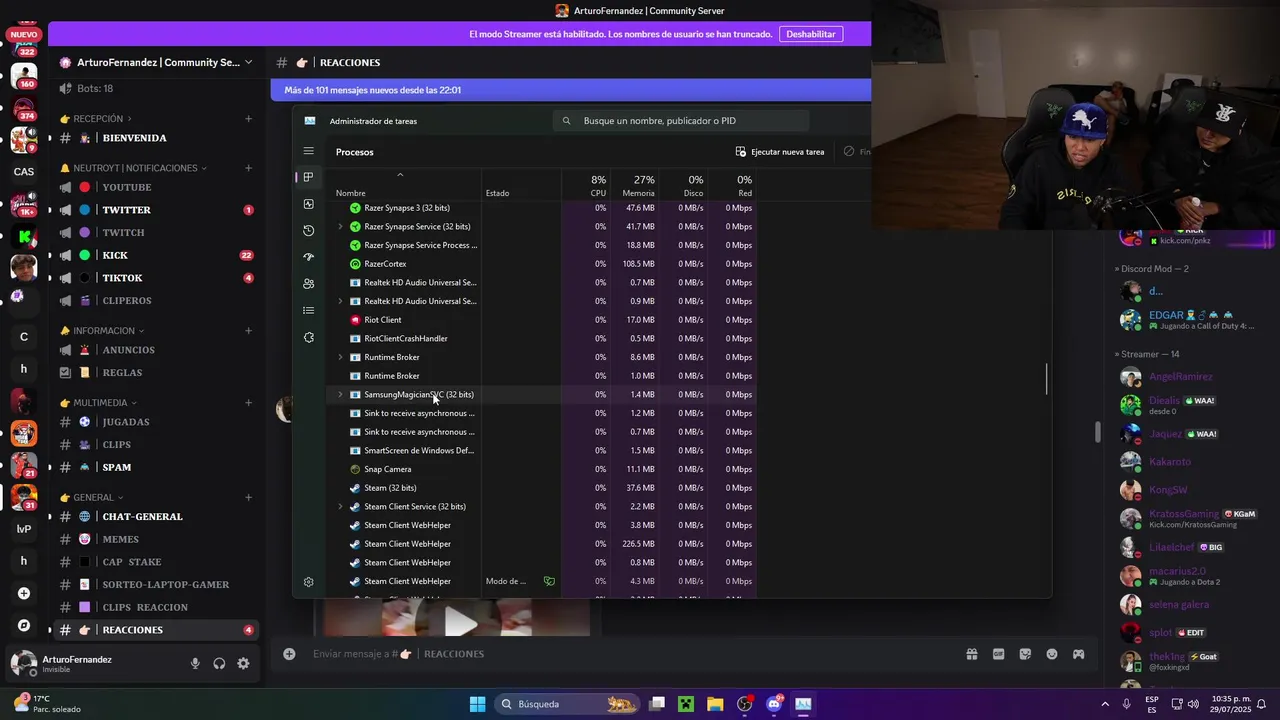The image size is (1280, 720).
Task: Collapse the GENERAL channel category
Action: (92, 497)
